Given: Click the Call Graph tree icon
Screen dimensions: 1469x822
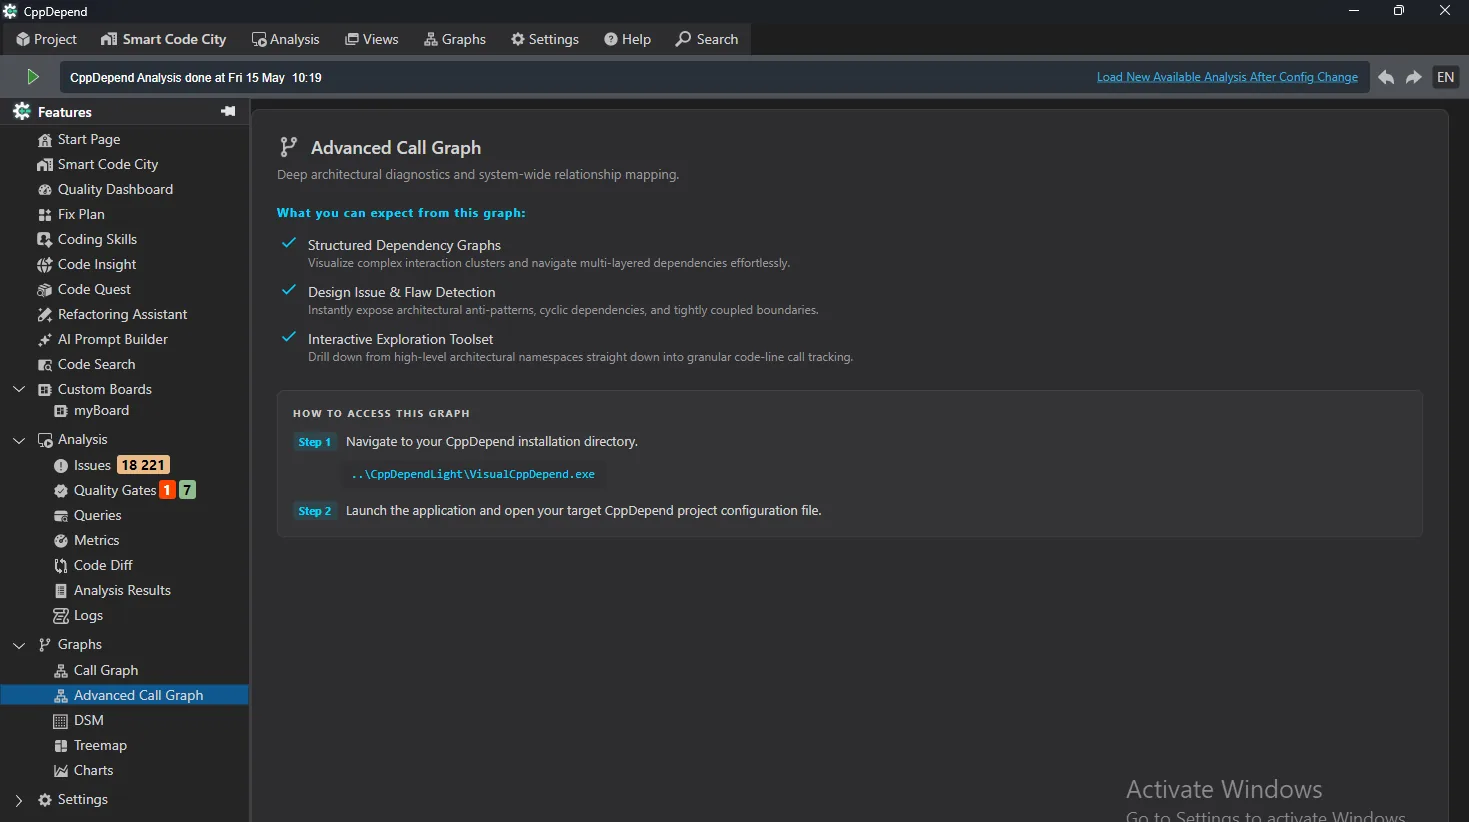Looking at the screenshot, I should click(61, 671).
